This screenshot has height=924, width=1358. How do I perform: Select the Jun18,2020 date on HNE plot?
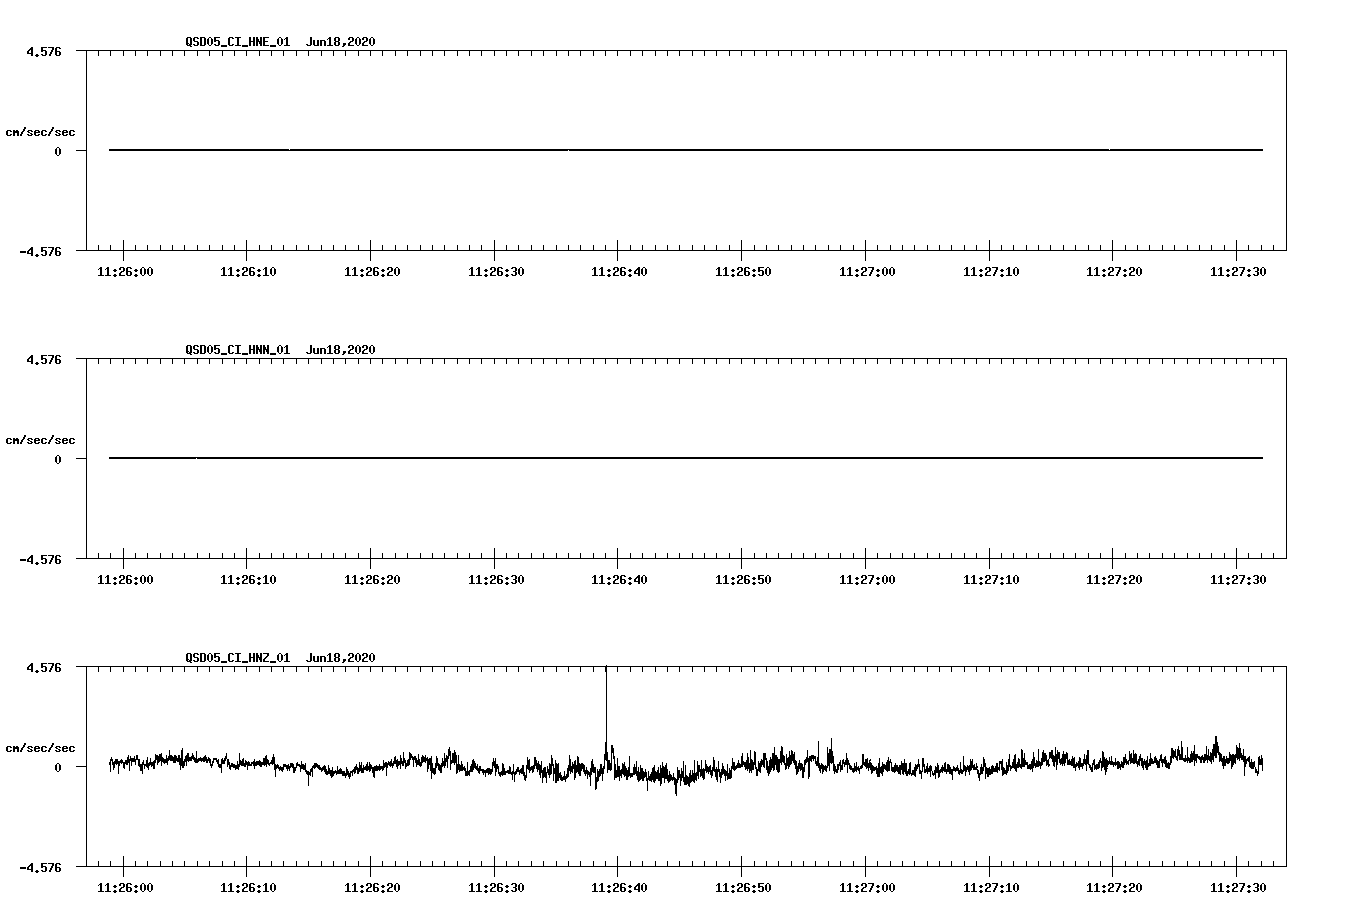point(341,42)
